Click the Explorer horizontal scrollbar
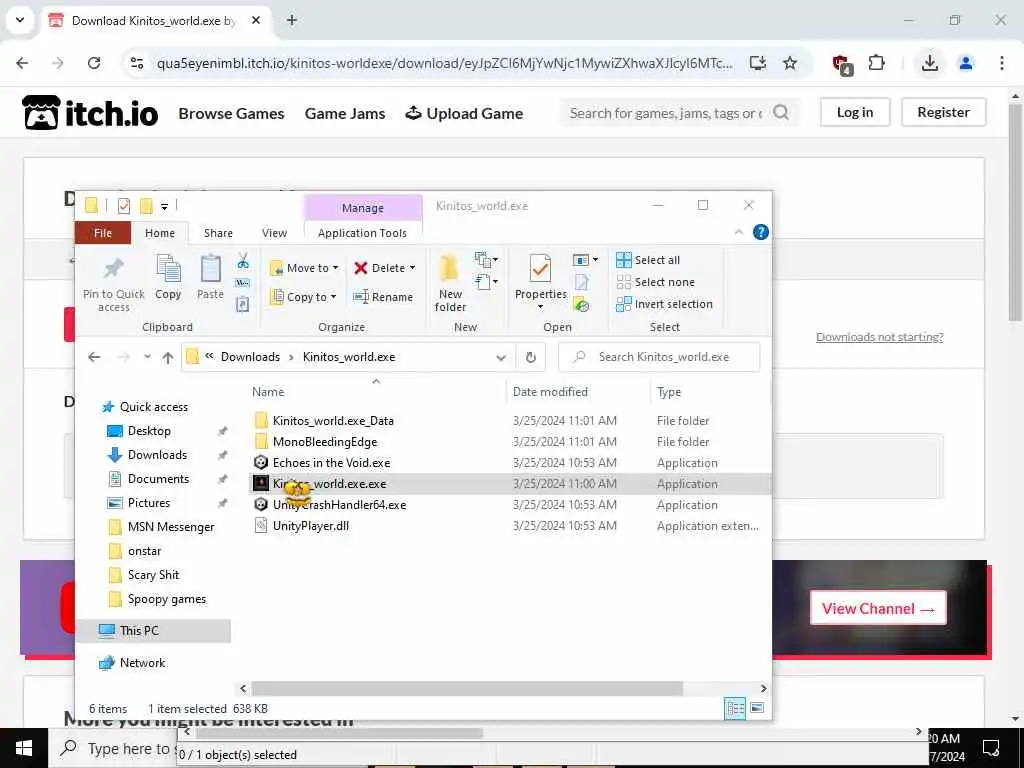 467,688
